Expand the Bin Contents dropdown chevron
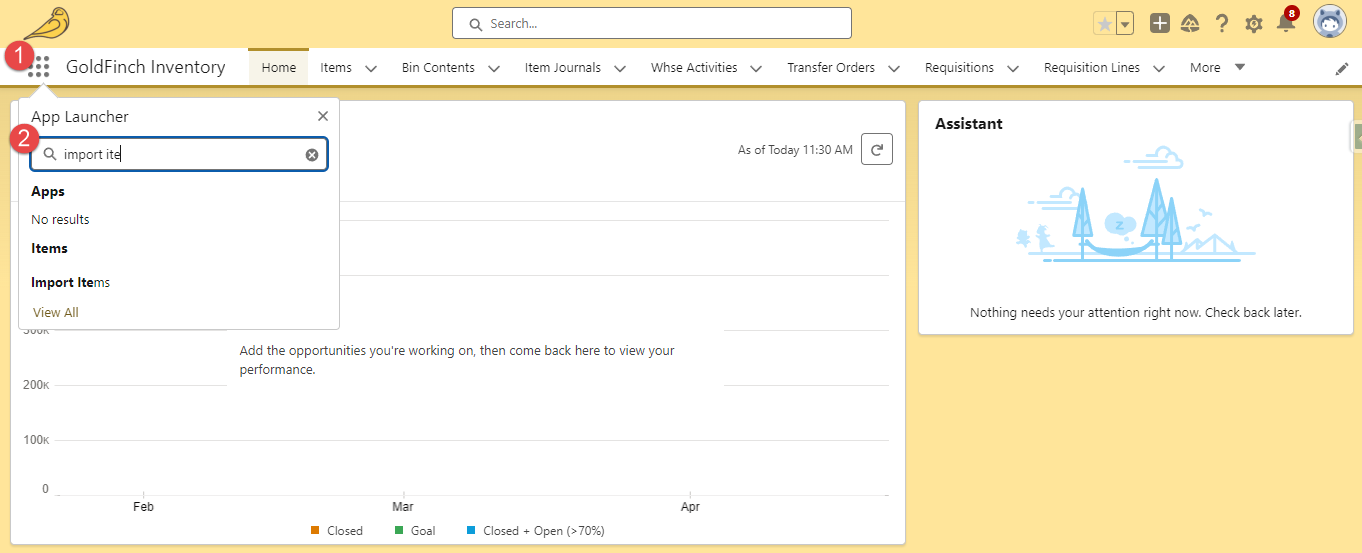This screenshot has width=1362, height=553. (494, 68)
